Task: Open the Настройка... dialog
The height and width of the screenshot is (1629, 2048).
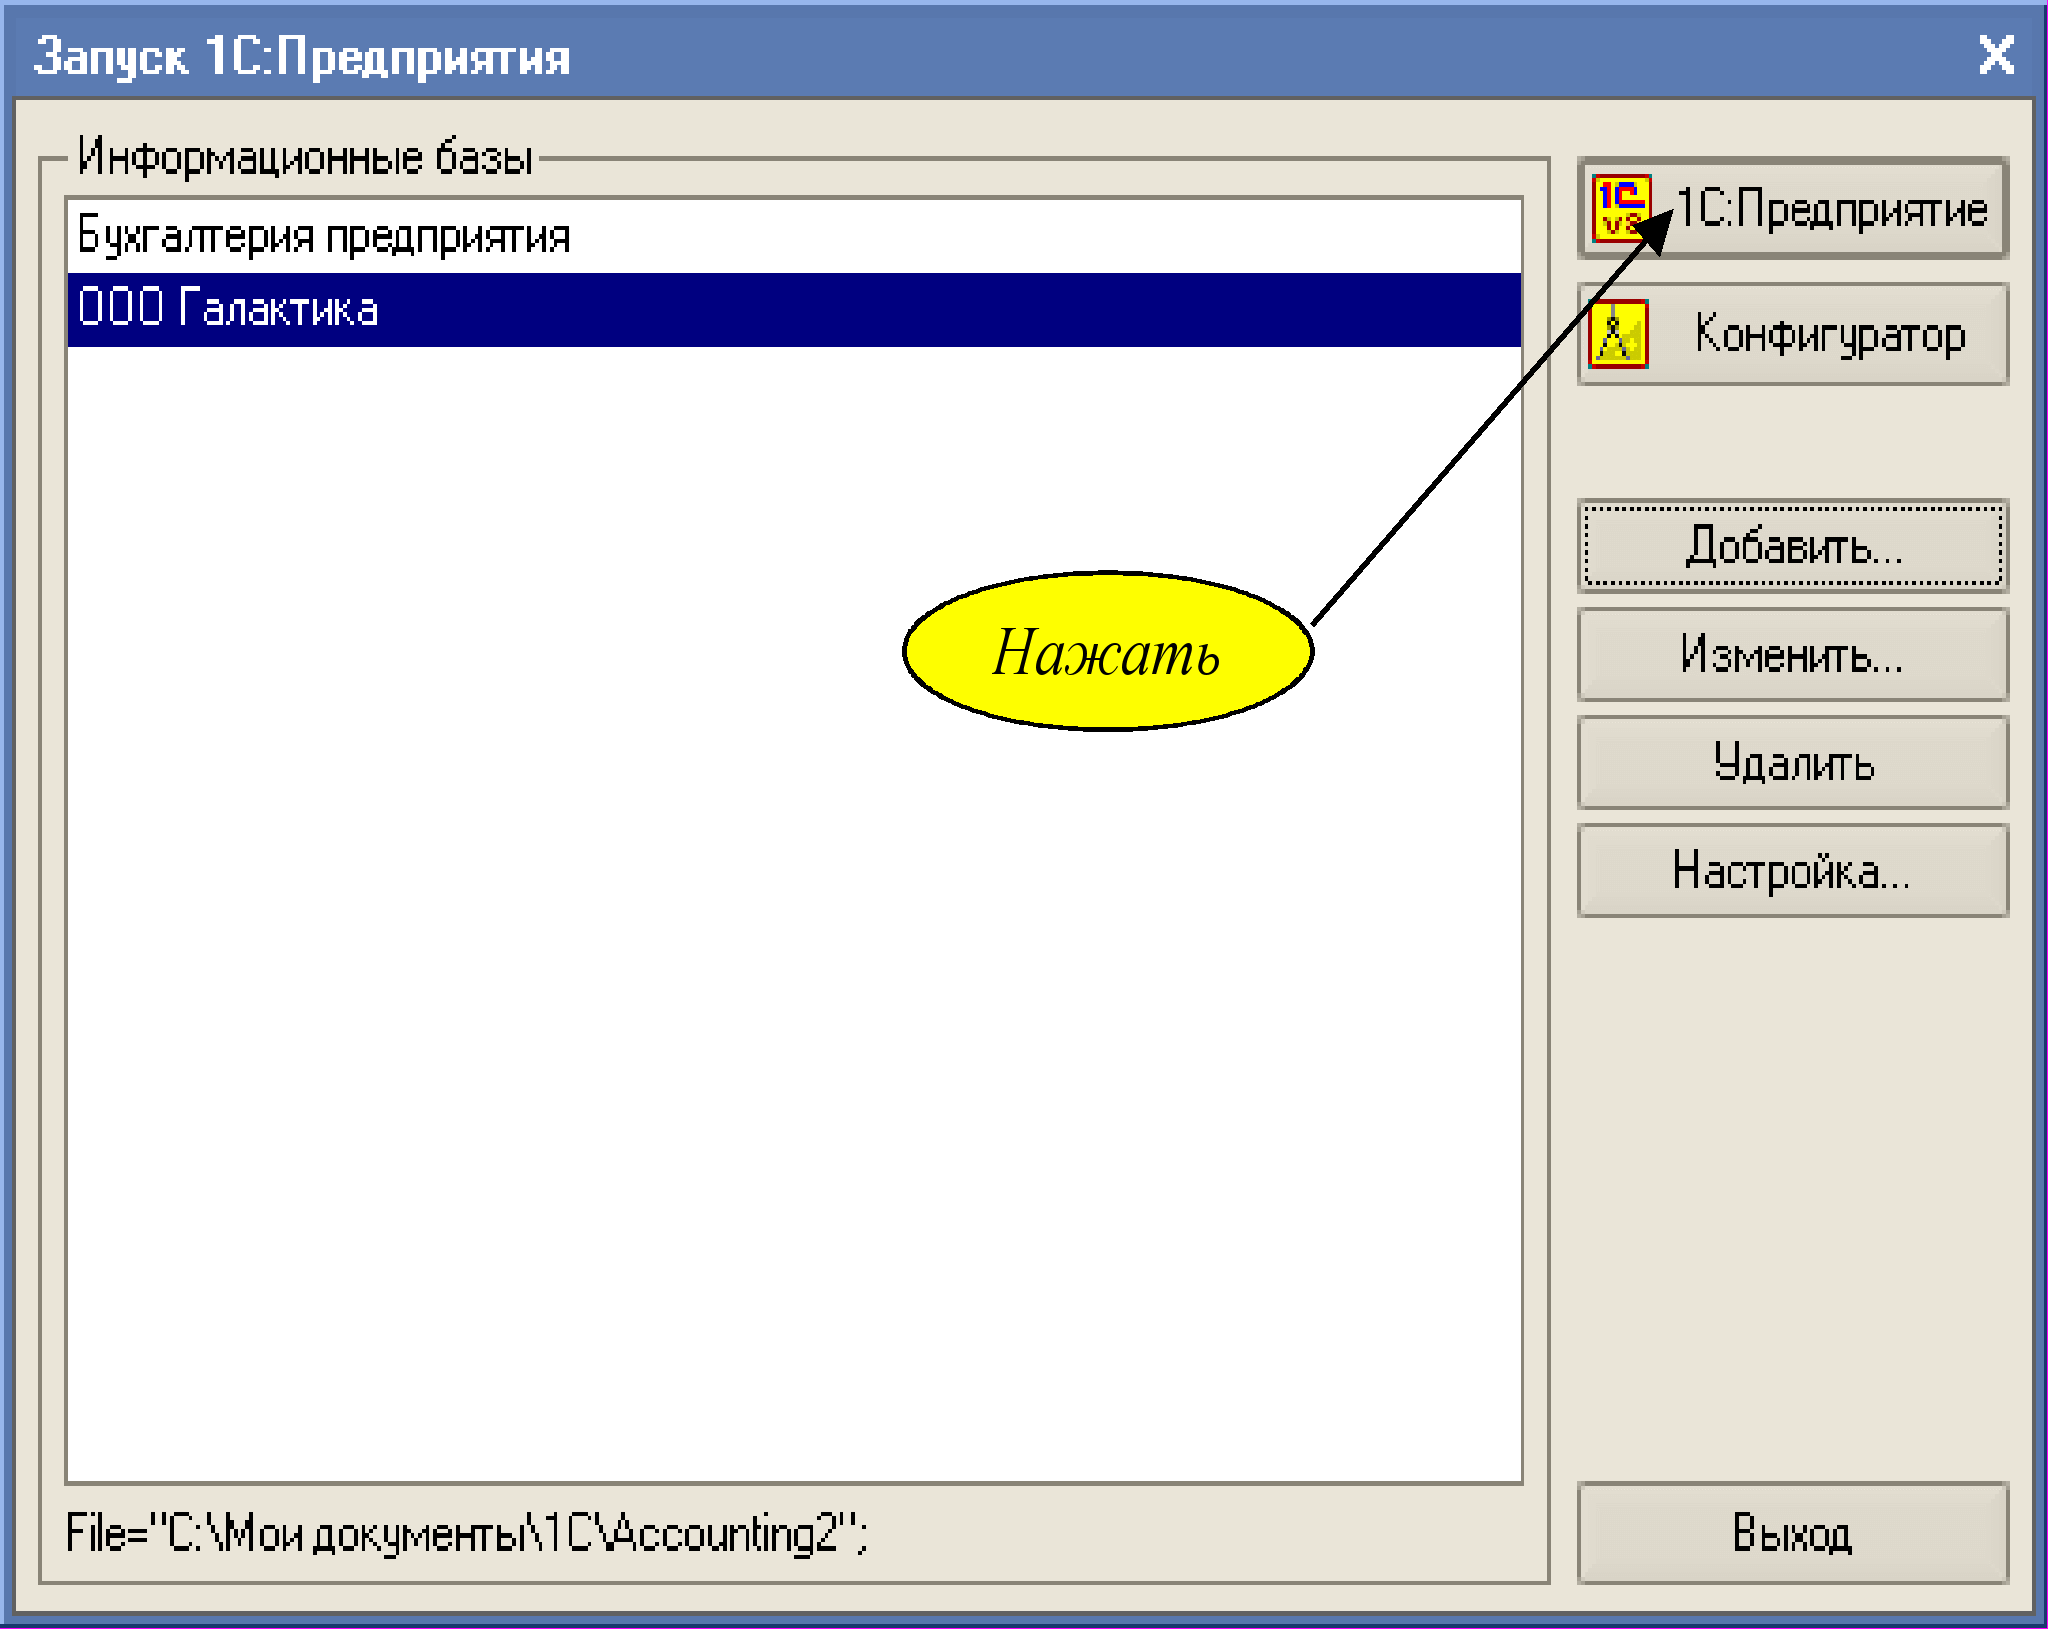Action: pyautogui.click(x=1793, y=871)
